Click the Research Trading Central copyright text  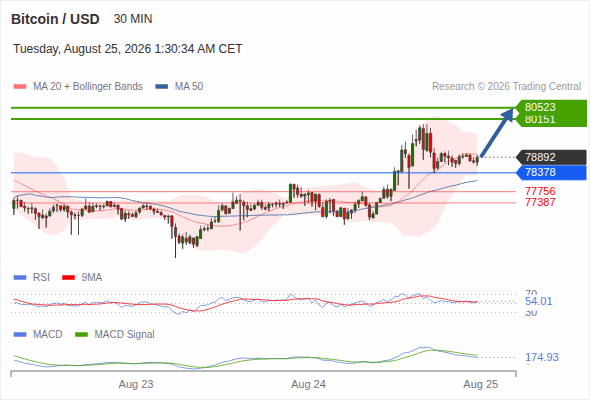pyautogui.click(x=506, y=87)
